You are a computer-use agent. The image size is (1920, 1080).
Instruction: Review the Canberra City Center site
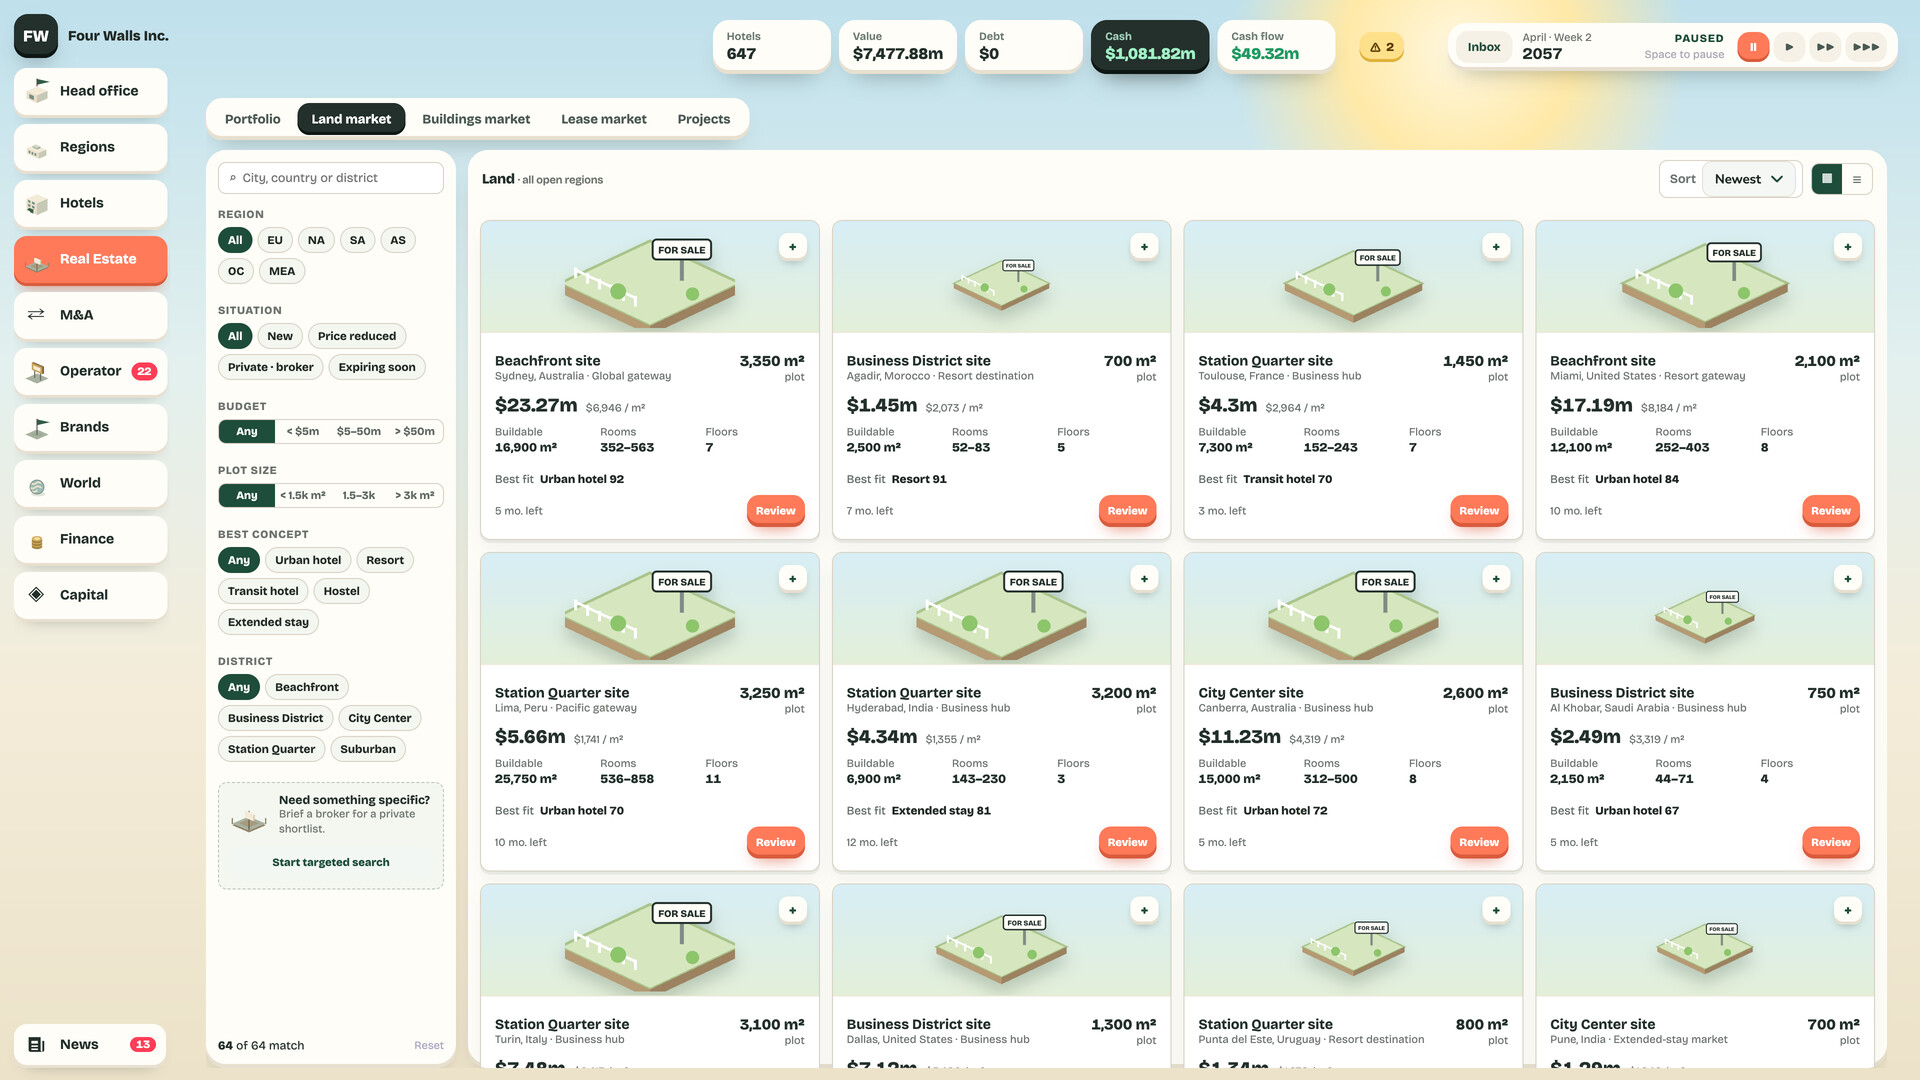pos(1478,842)
